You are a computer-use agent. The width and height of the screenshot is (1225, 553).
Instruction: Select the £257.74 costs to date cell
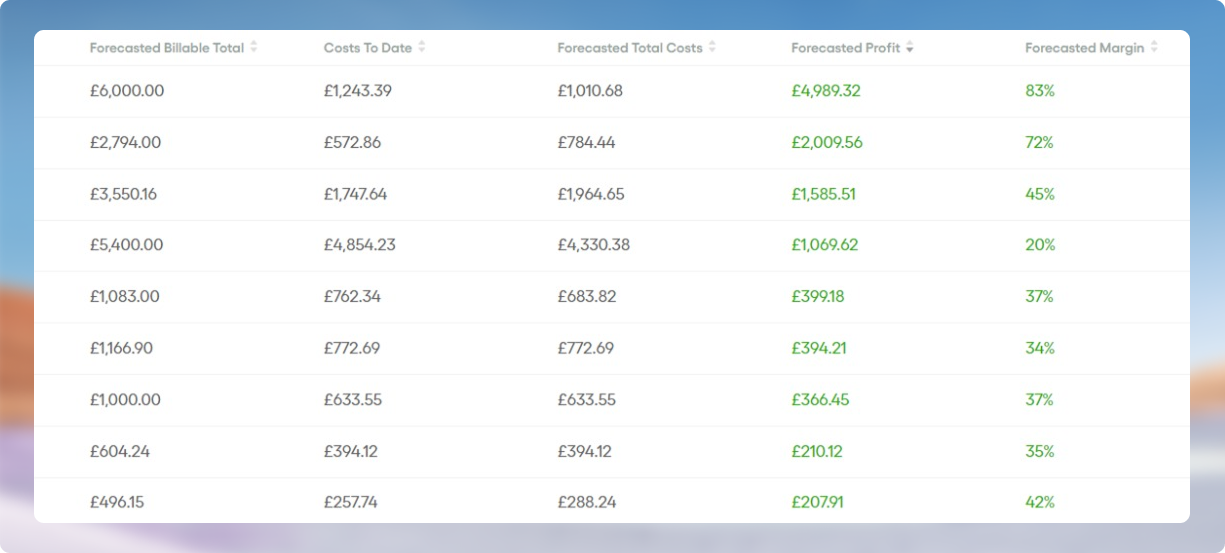(351, 502)
